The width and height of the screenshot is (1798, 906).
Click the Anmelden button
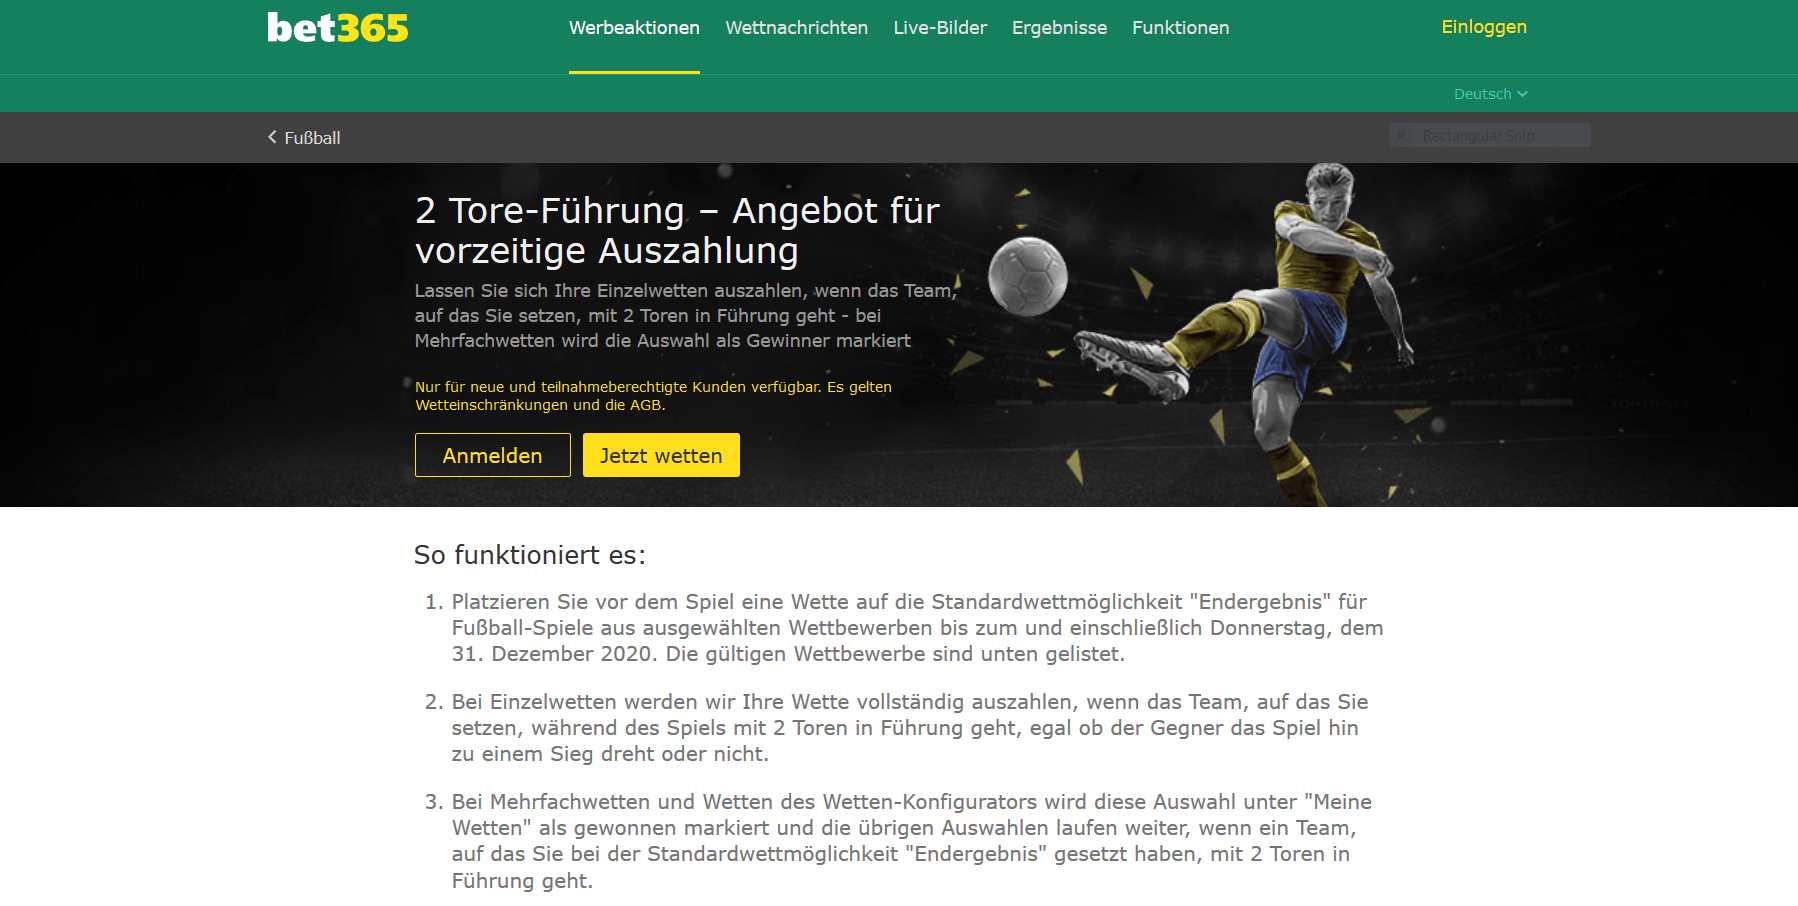(493, 455)
